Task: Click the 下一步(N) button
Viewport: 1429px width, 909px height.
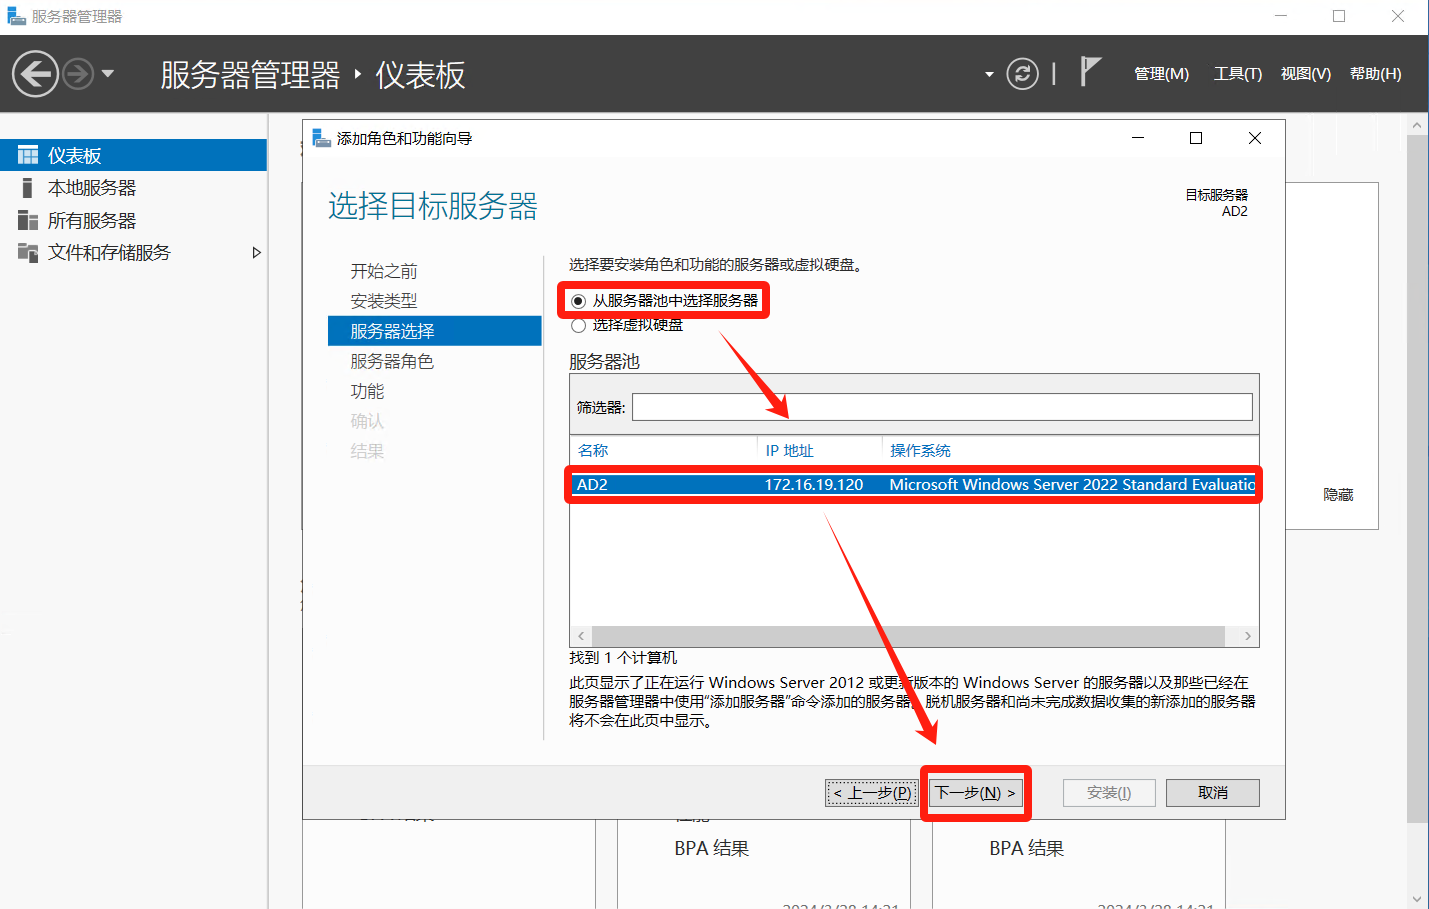Action: point(975,793)
